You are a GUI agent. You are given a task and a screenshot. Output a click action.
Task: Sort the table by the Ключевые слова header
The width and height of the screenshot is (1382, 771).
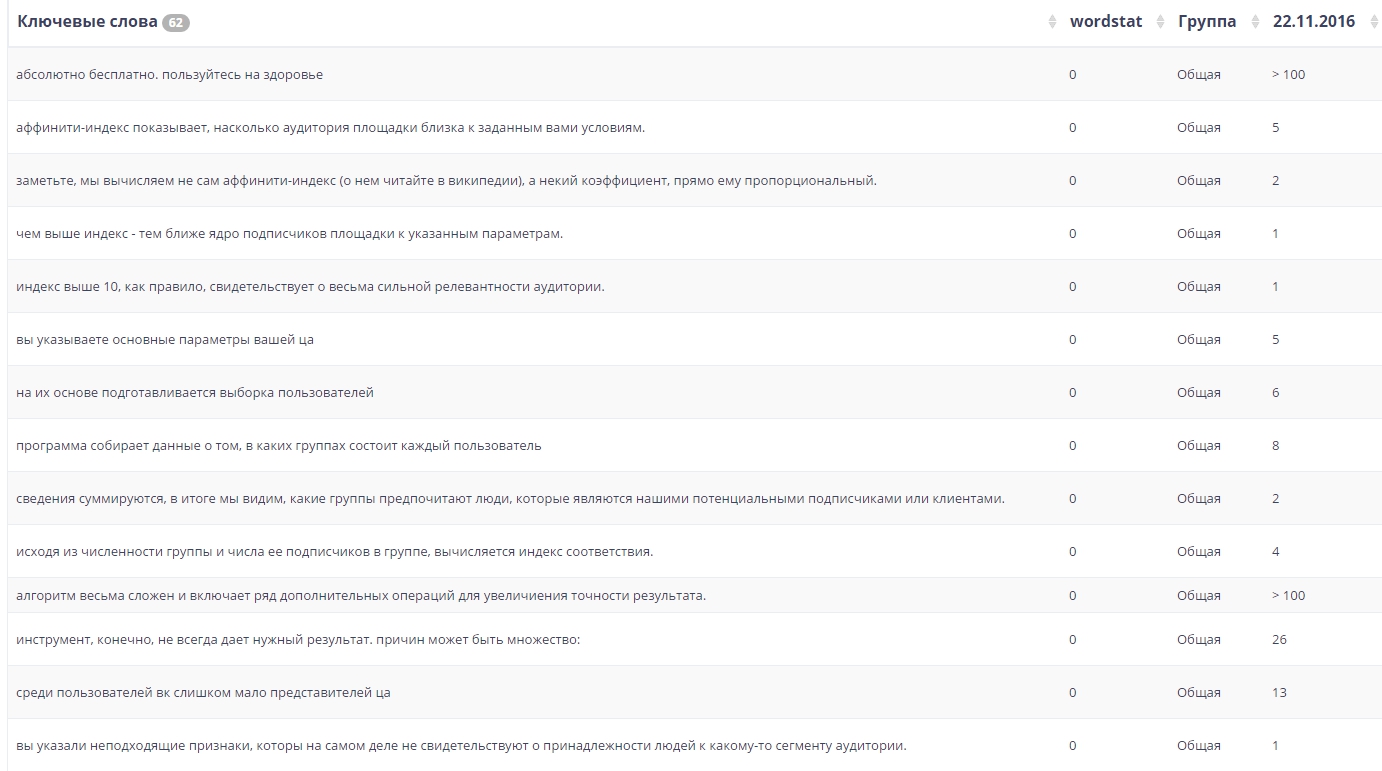(x=87, y=22)
